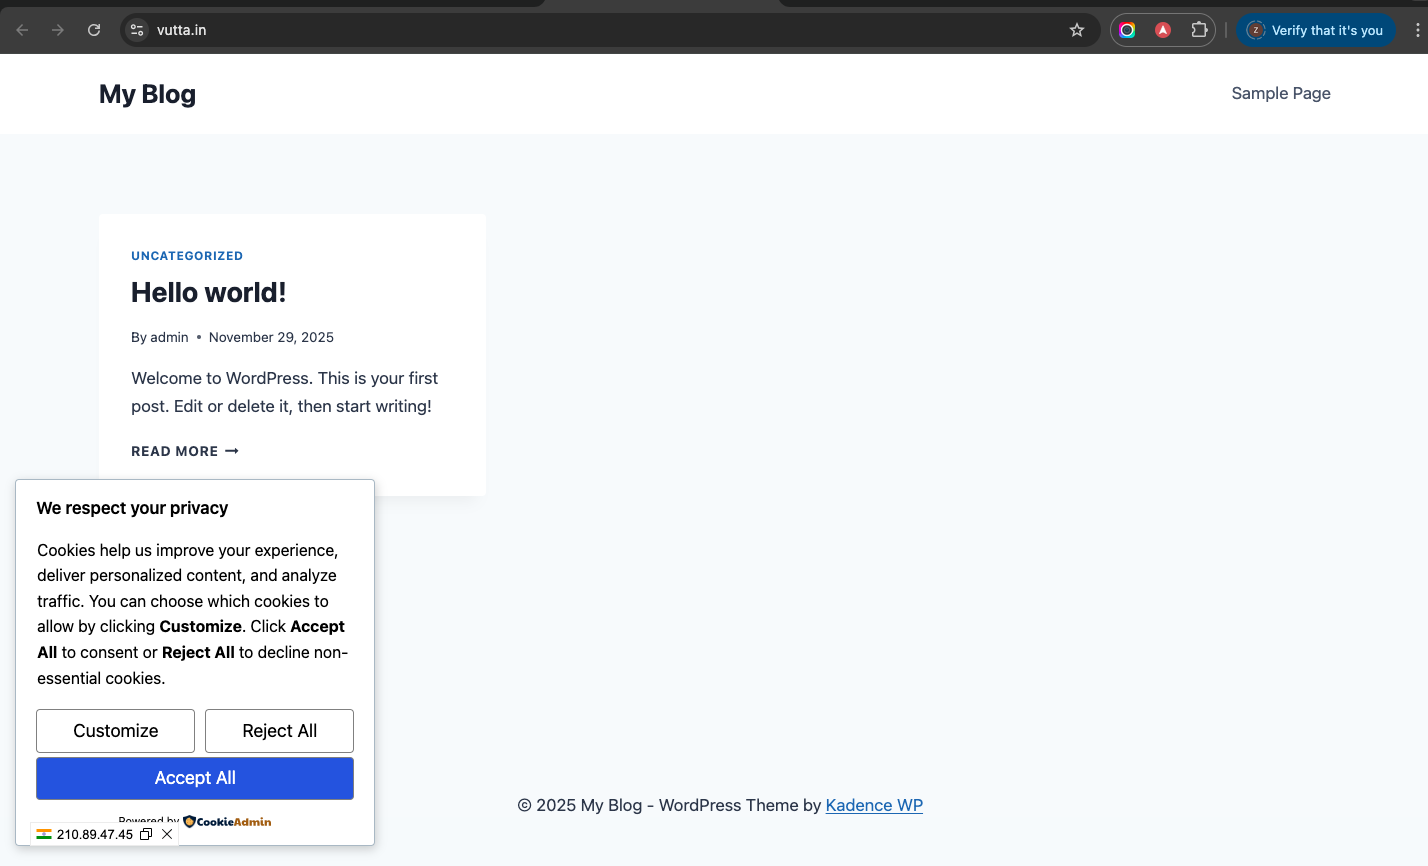Screen dimensions: 1428x866
Task: Copy the IP address 210.89.47.45
Action: pos(146,834)
